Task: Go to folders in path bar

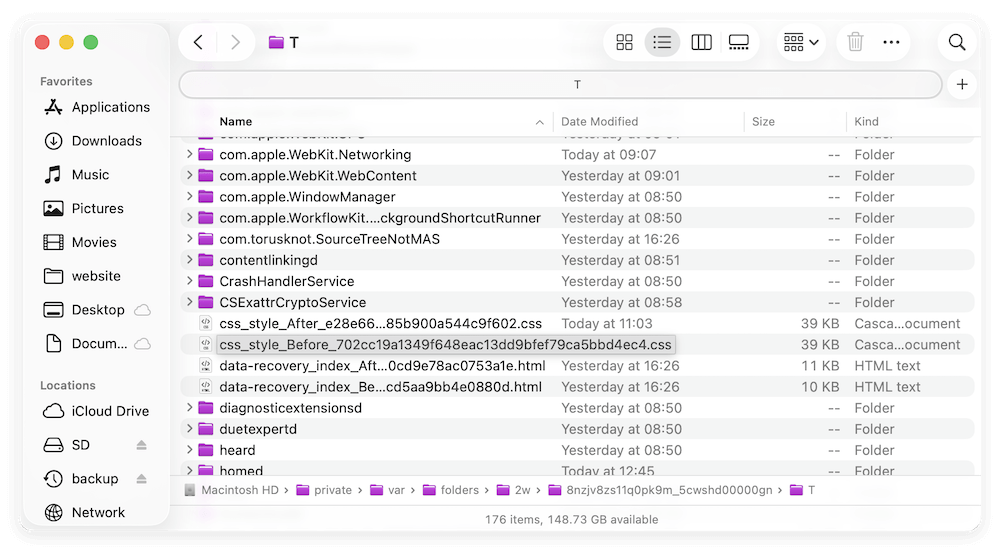Action: pyautogui.click(x=450, y=490)
